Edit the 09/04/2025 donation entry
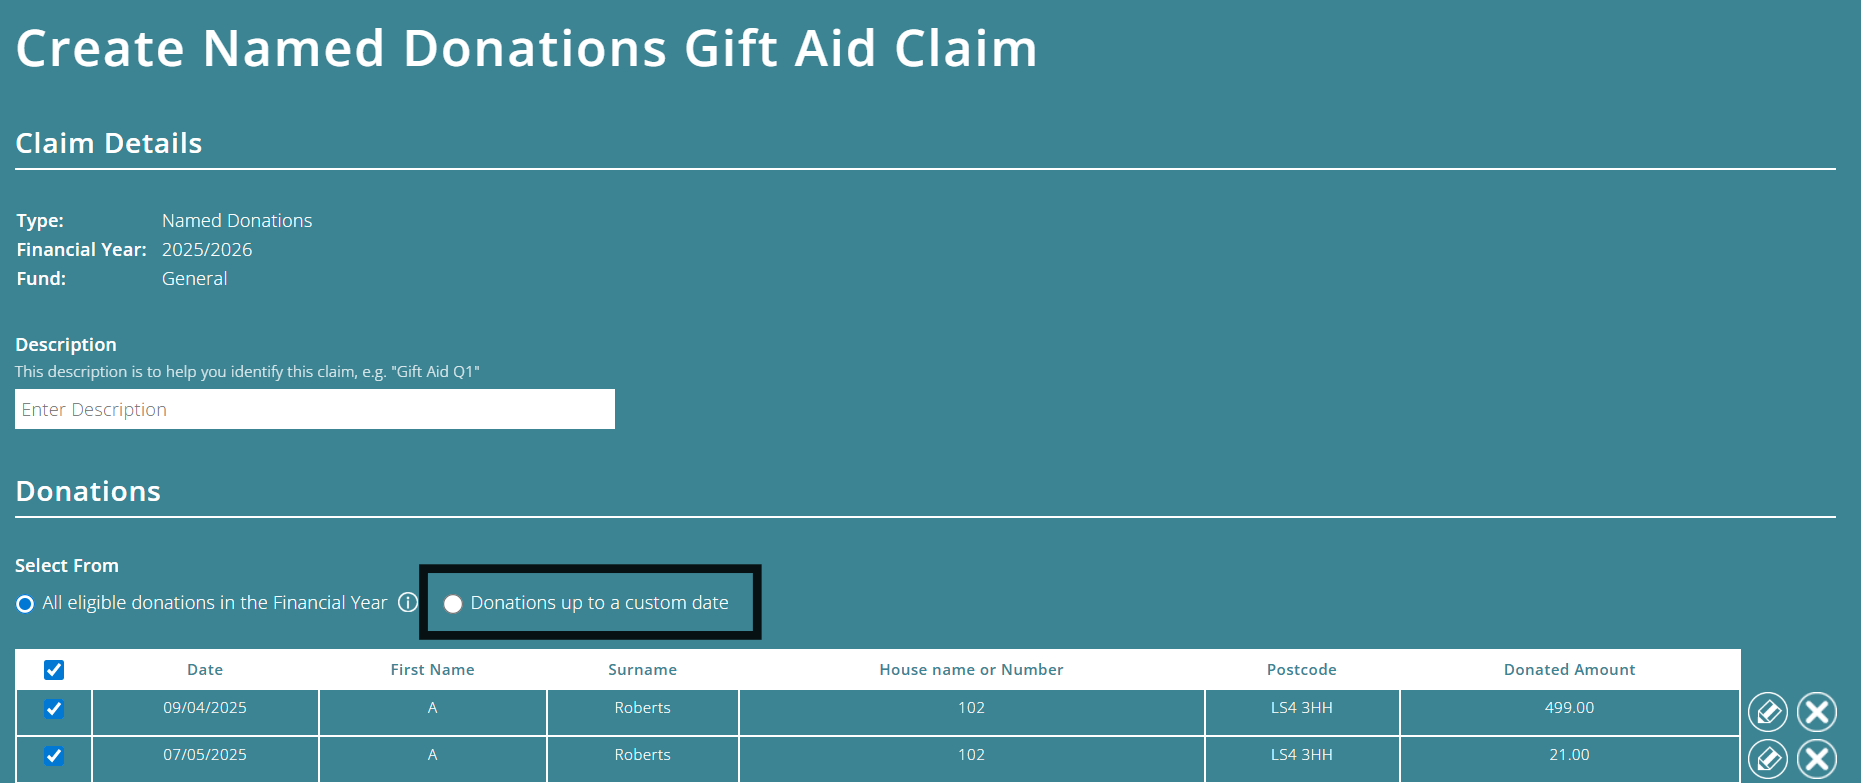 point(1768,711)
